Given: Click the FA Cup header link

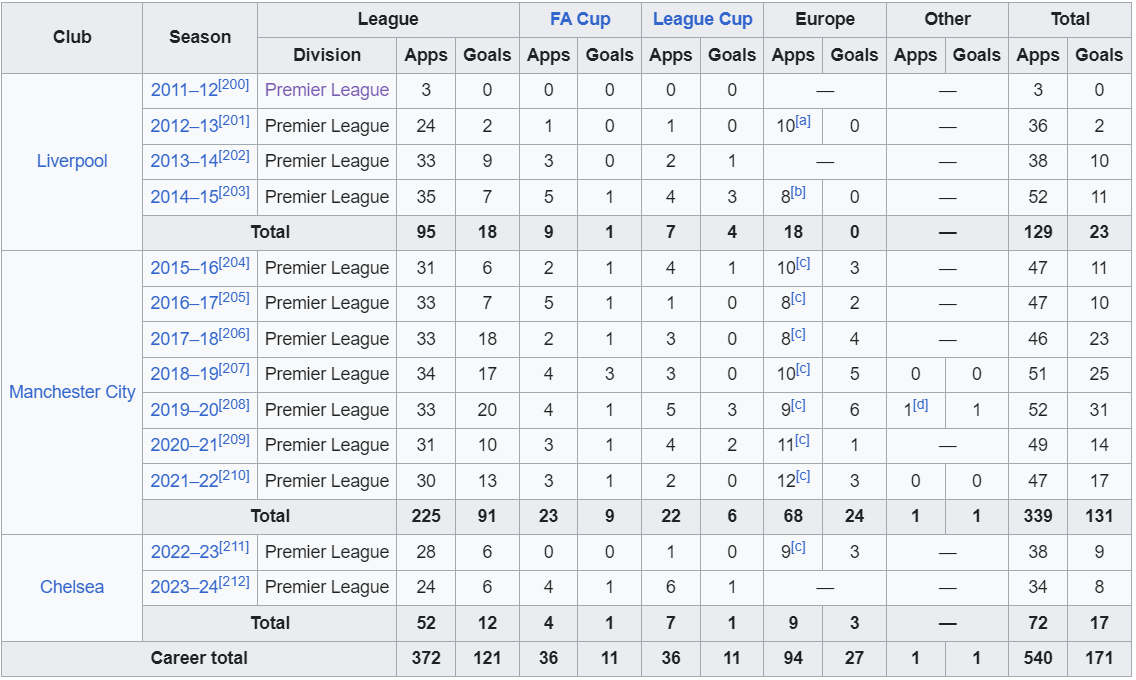Looking at the screenshot, I should tap(580, 19).
